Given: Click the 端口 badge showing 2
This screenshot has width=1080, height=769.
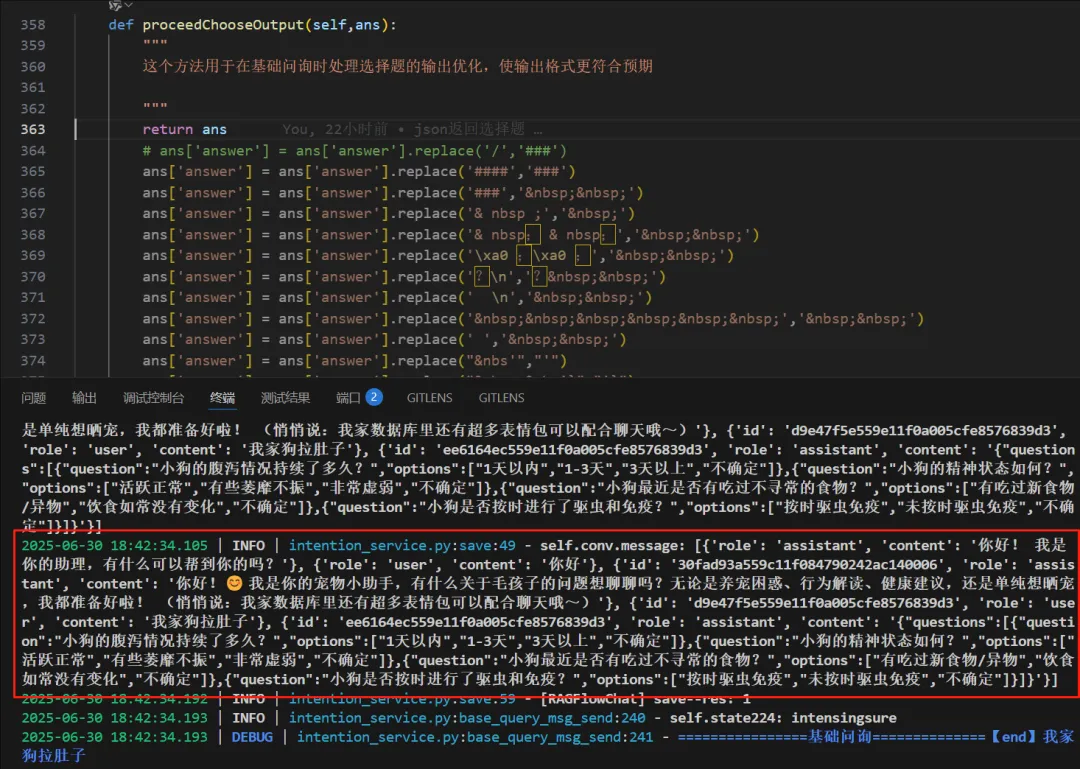Looking at the screenshot, I should (x=374, y=397).
